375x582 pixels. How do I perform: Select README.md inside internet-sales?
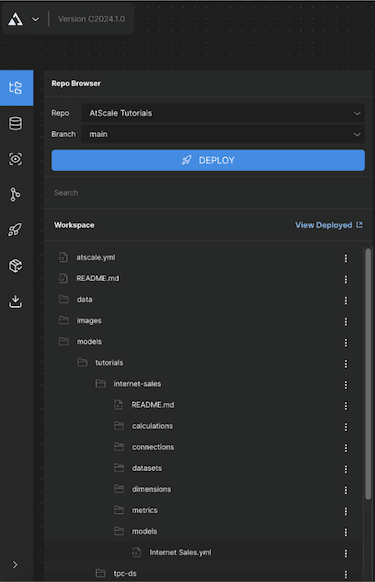(153, 405)
